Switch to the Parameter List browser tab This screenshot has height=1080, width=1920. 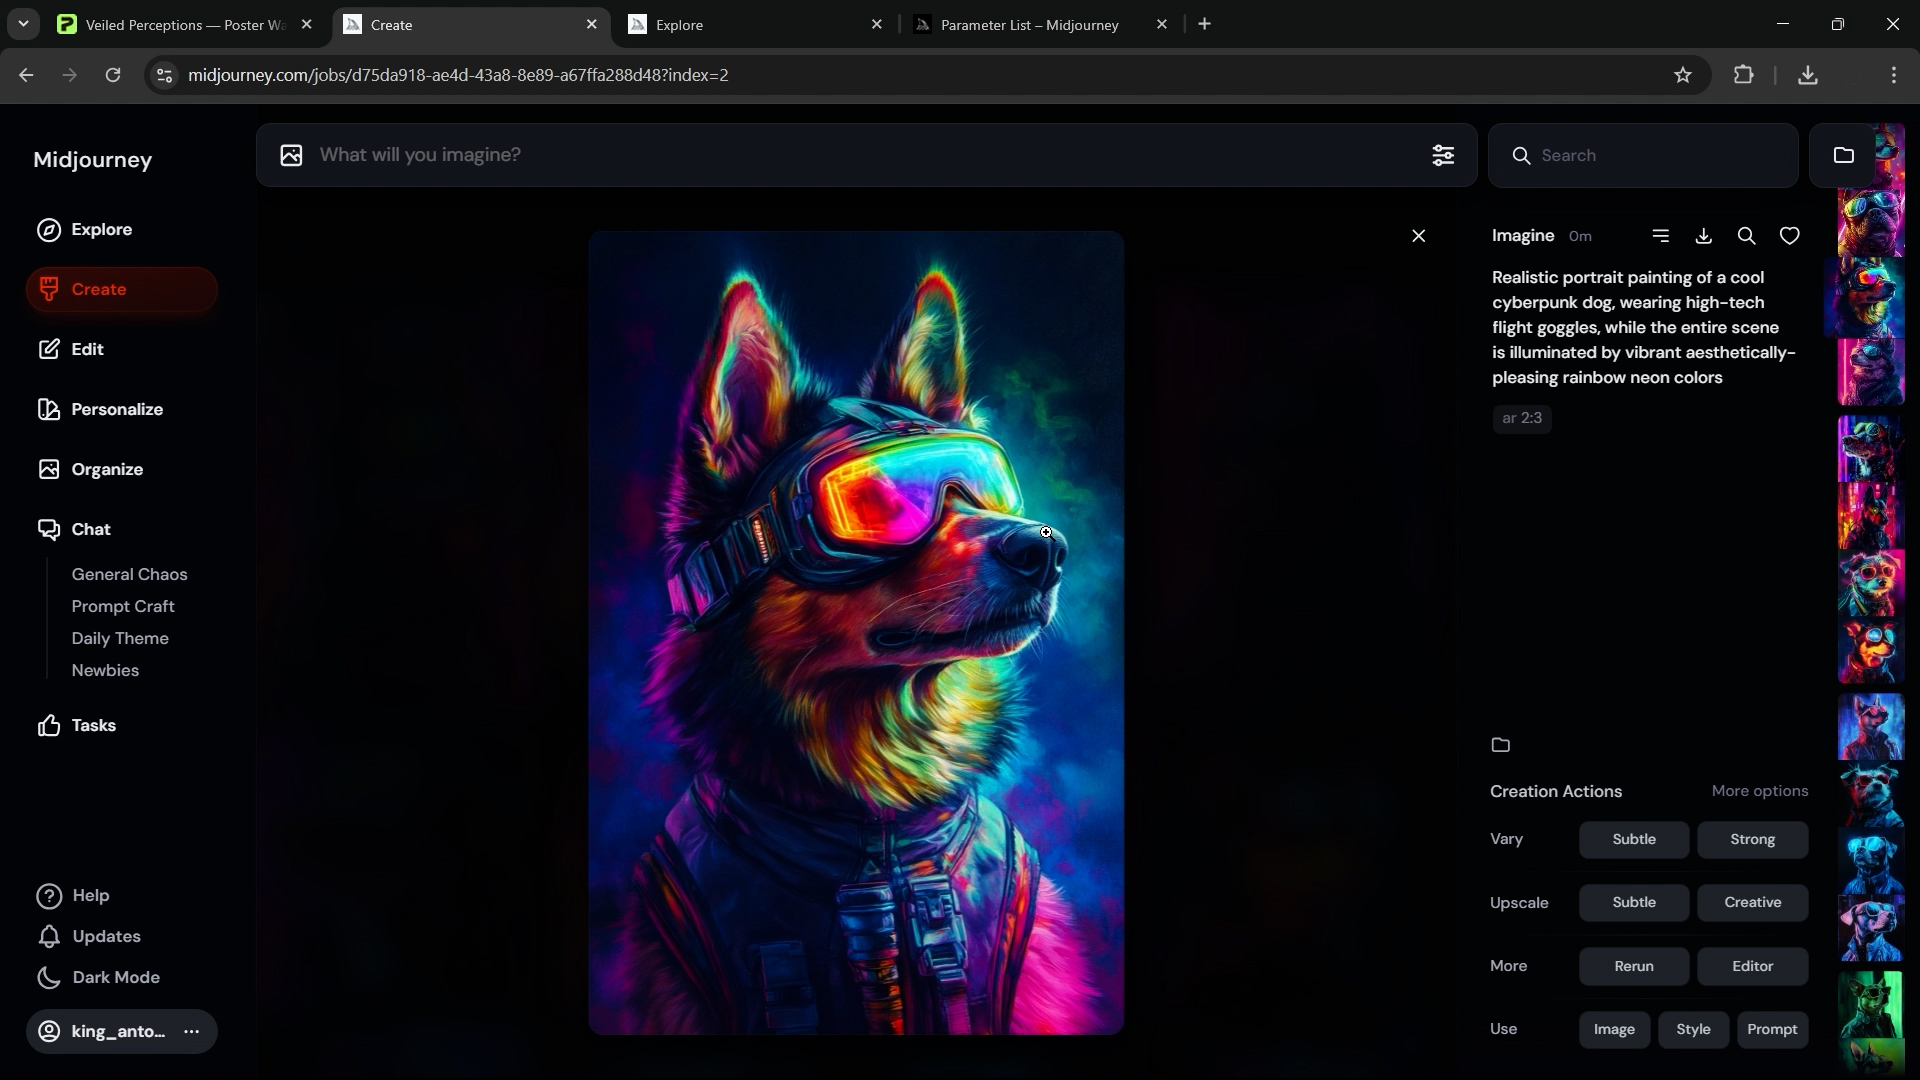(x=1030, y=24)
